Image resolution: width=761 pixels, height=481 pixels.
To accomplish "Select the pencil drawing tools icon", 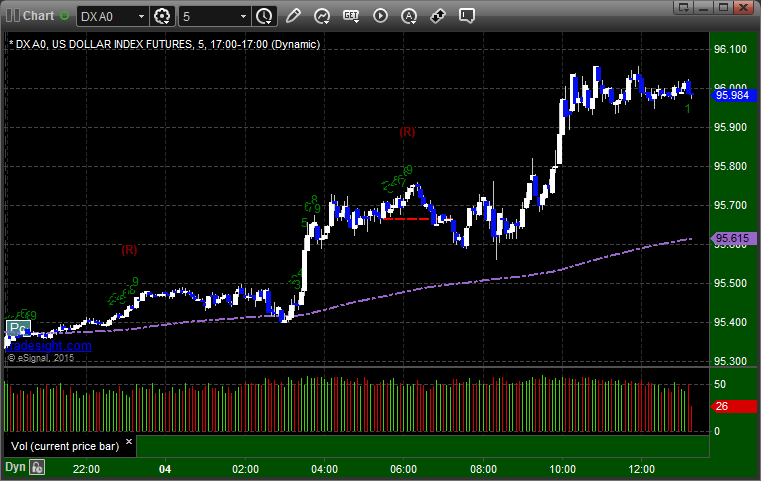I will tap(293, 16).
